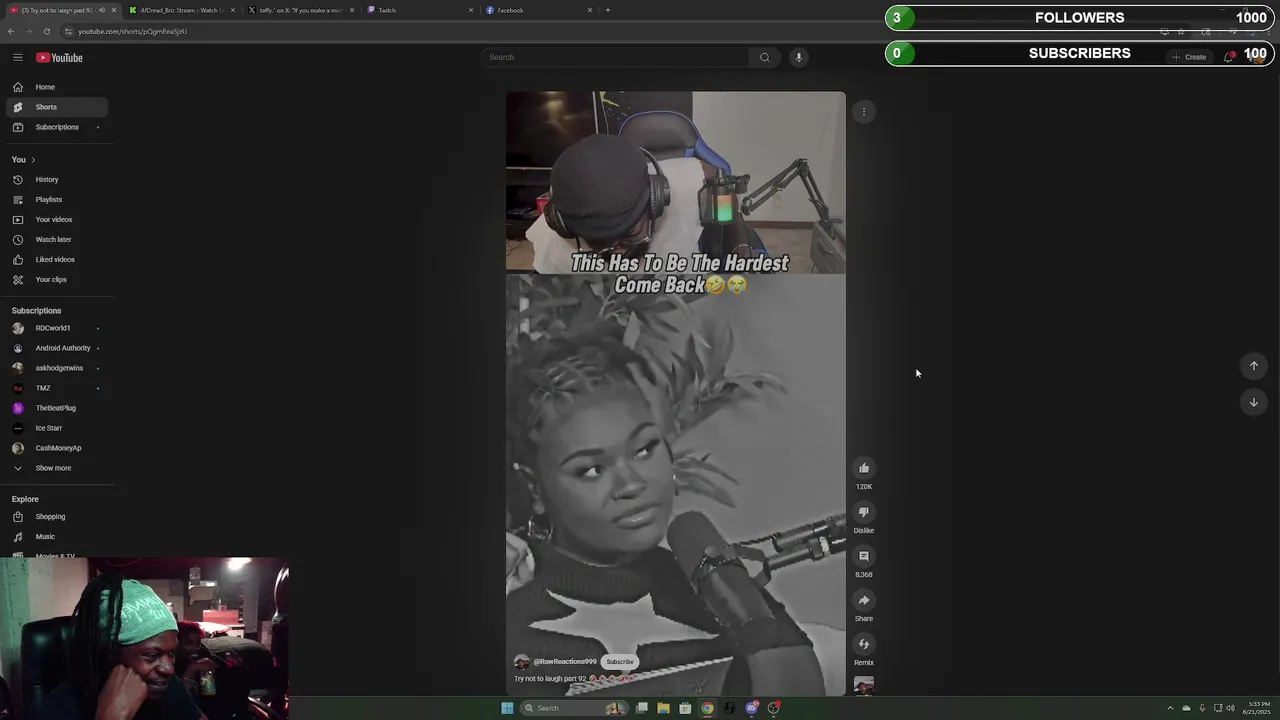
Task: Open the Windows Start menu
Action: [507, 708]
